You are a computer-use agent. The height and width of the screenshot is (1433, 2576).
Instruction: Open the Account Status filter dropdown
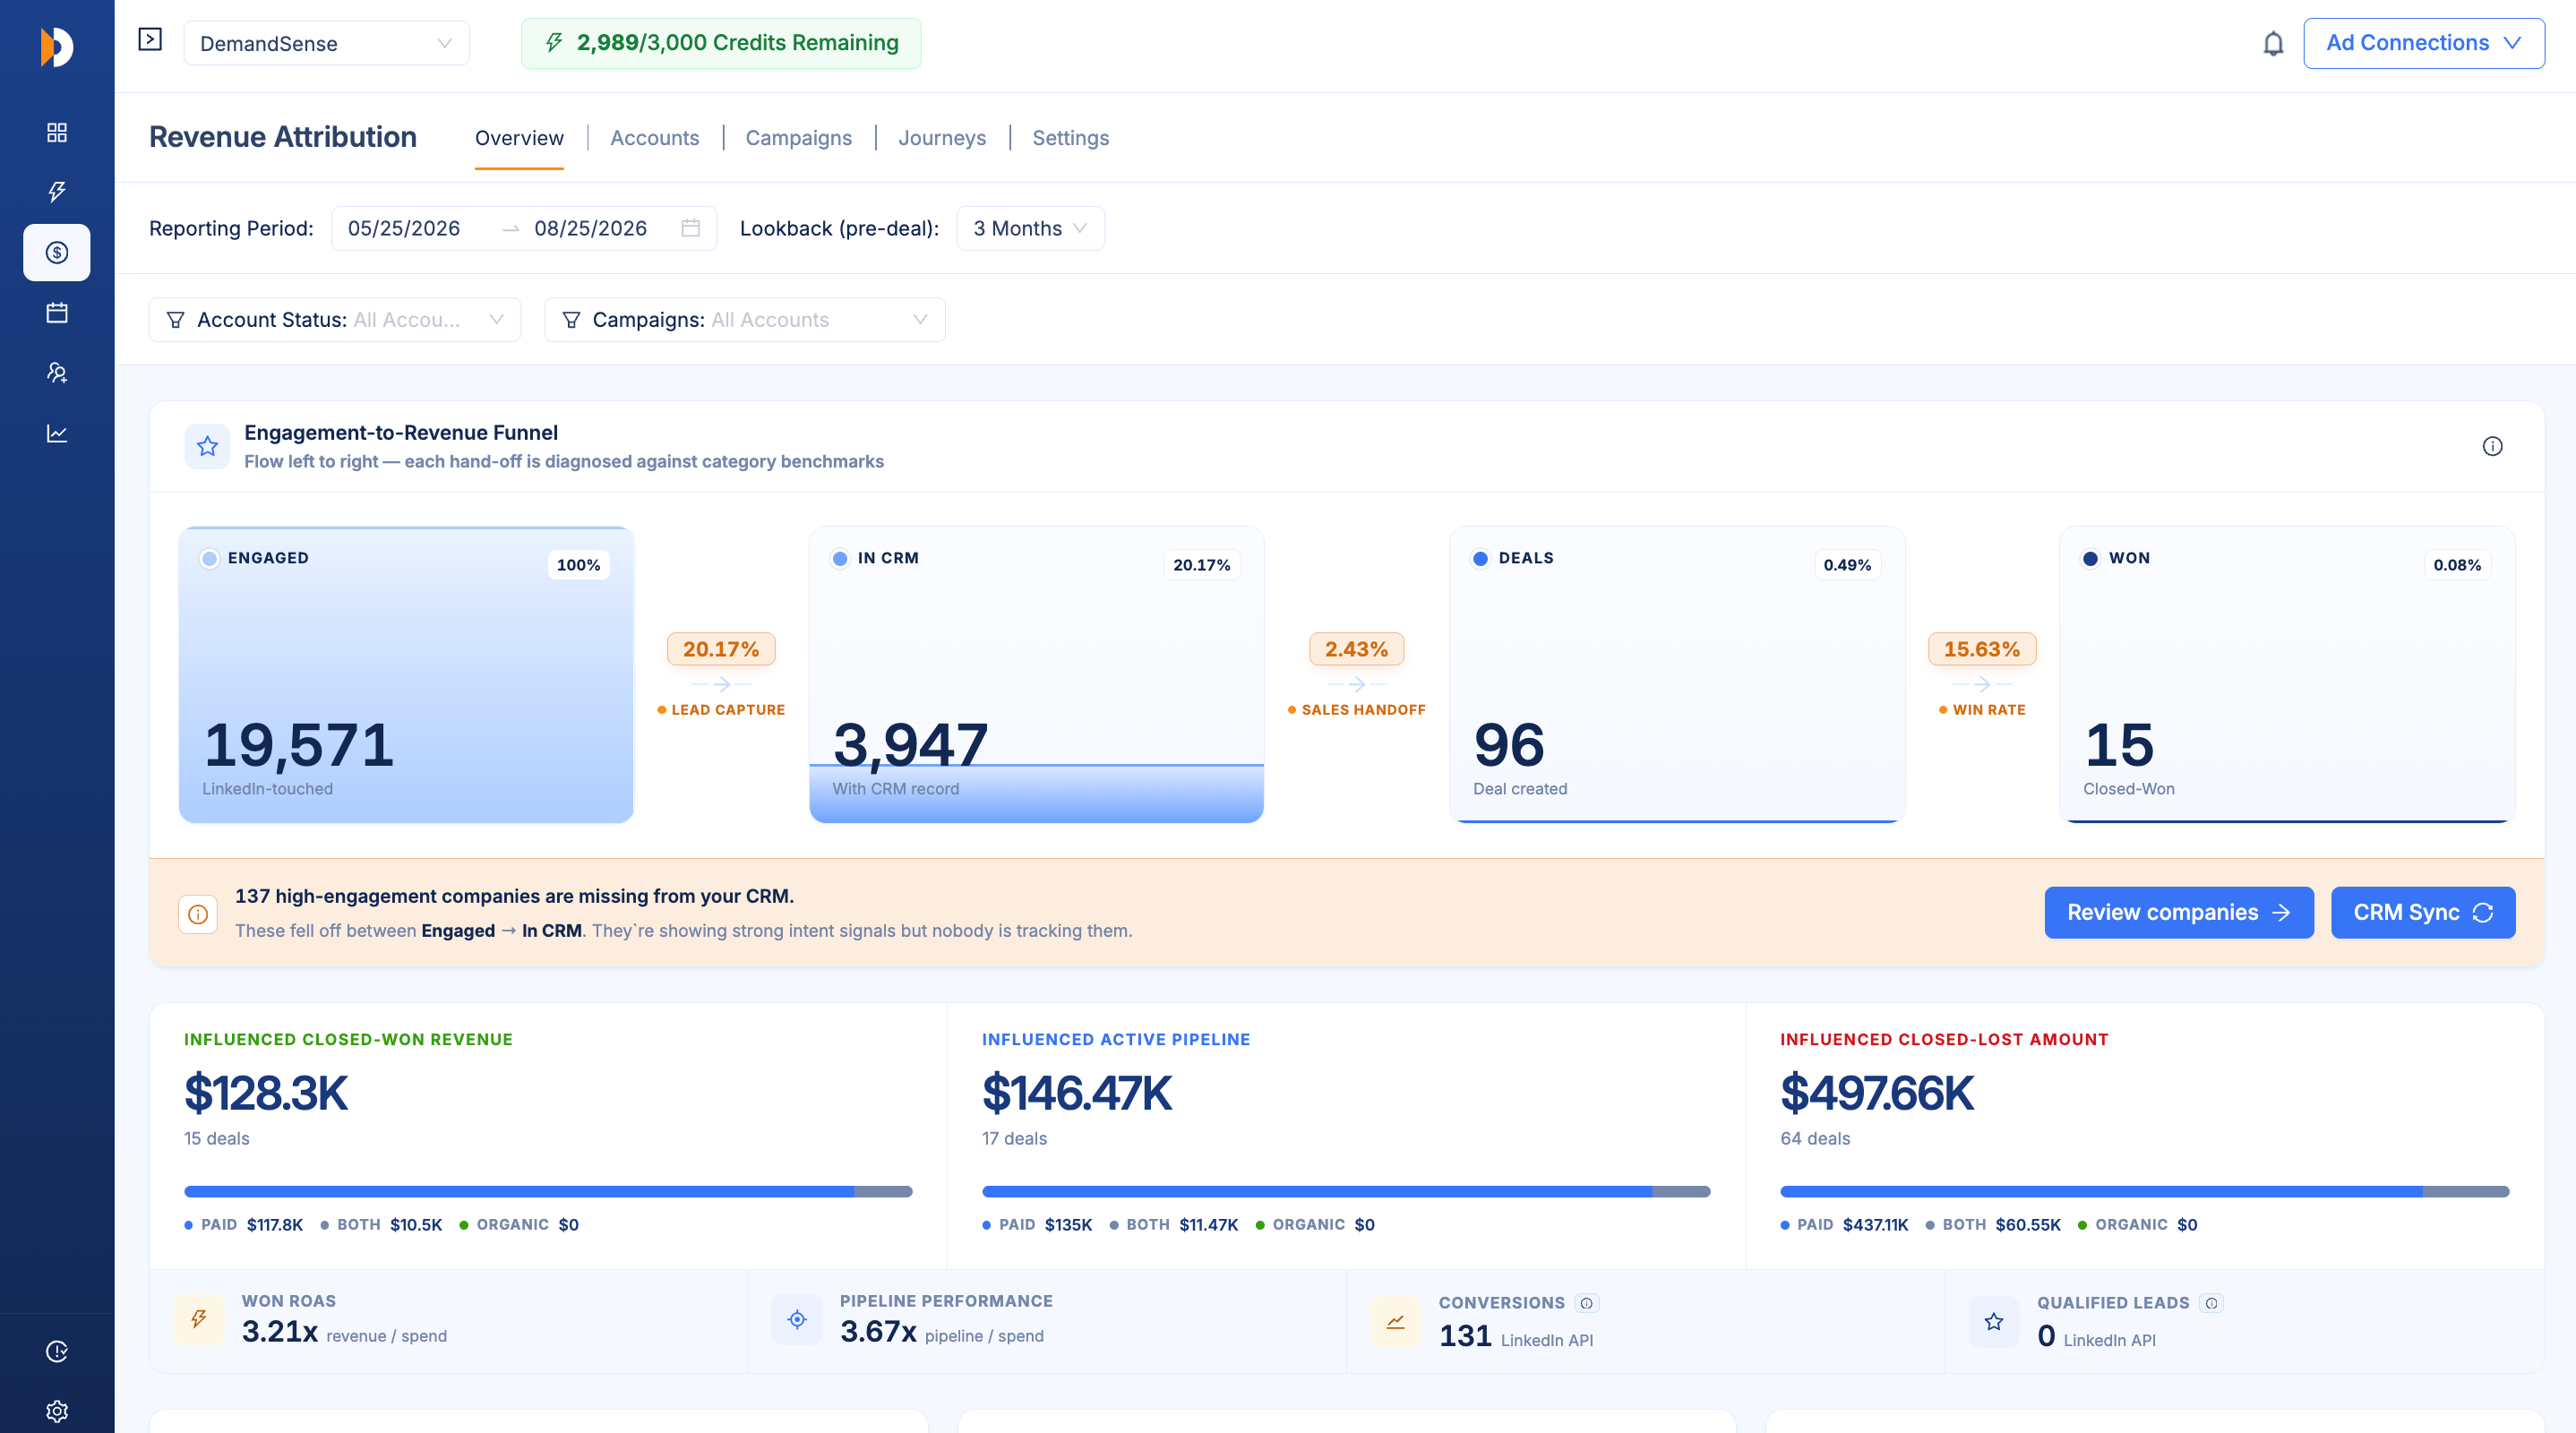point(334,320)
